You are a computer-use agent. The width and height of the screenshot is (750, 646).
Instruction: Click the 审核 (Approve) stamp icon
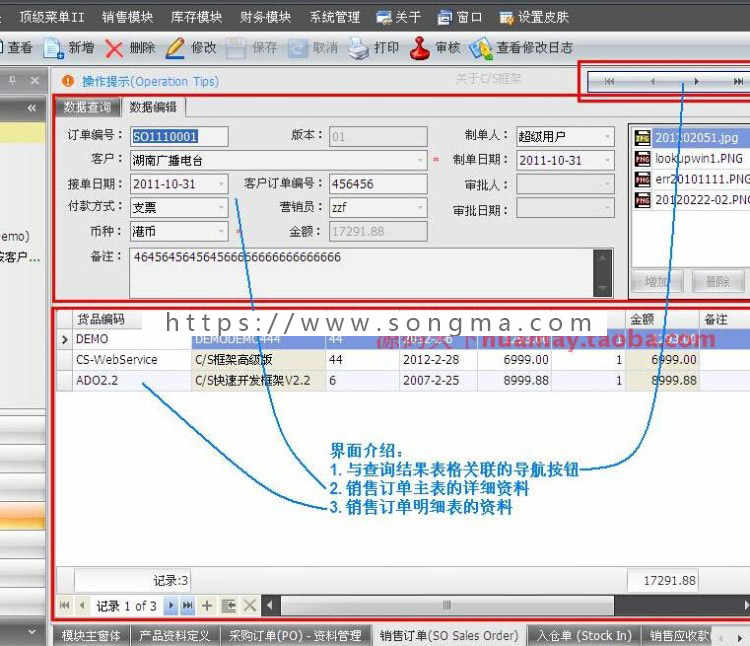419,48
